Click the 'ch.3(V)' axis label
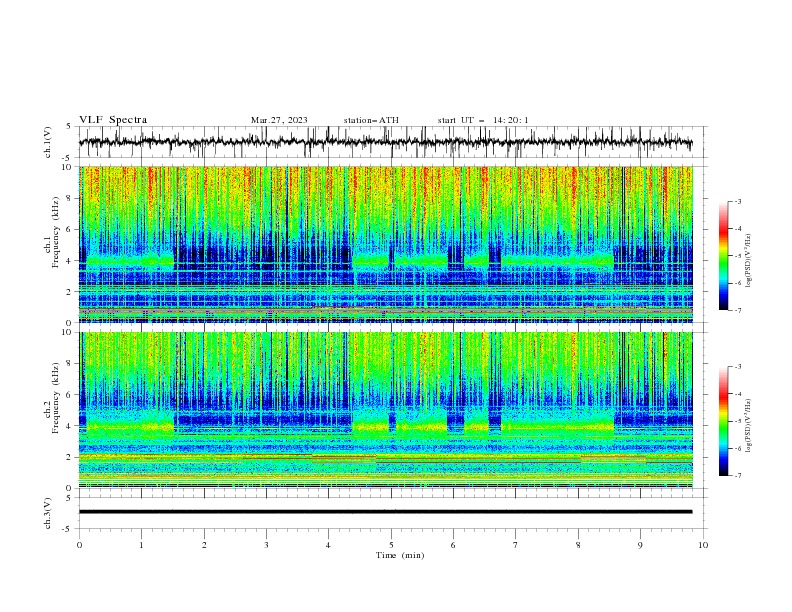Image resolution: width=792 pixels, height=612 pixels. (48, 513)
